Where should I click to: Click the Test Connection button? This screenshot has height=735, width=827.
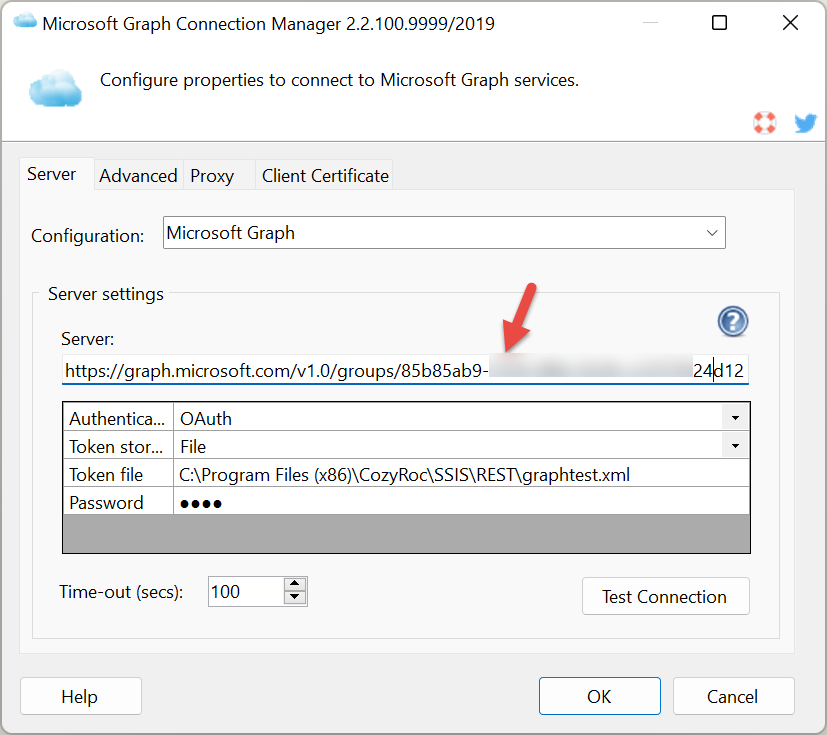click(666, 596)
